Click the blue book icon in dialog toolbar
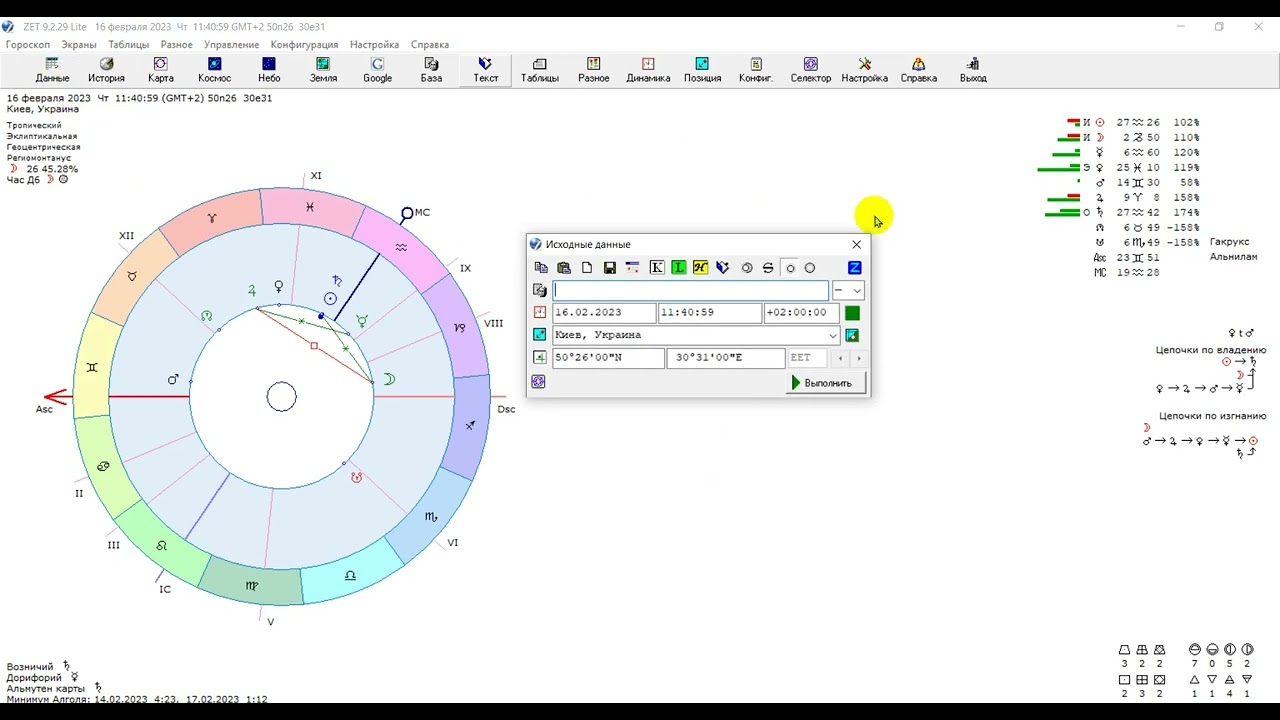 pyautogui.click(x=722, y=268)
